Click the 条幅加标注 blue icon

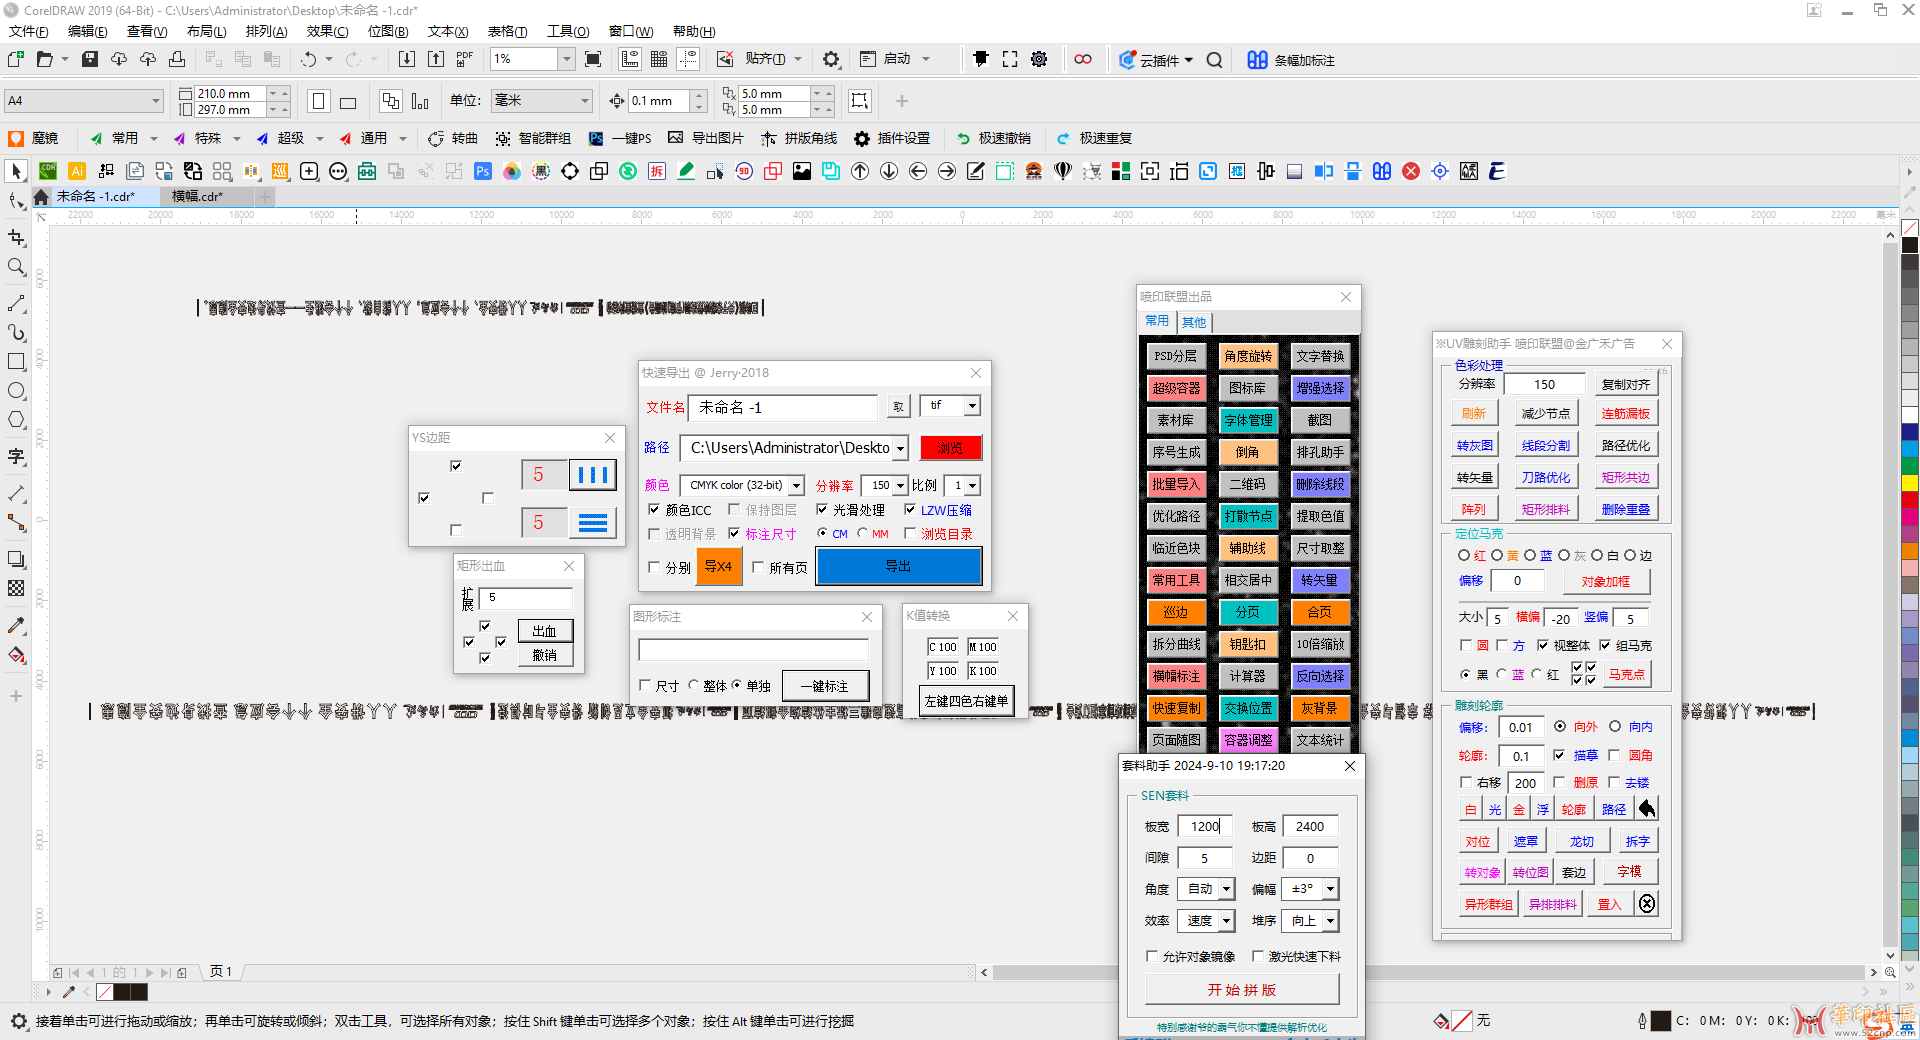(1258, 60)
